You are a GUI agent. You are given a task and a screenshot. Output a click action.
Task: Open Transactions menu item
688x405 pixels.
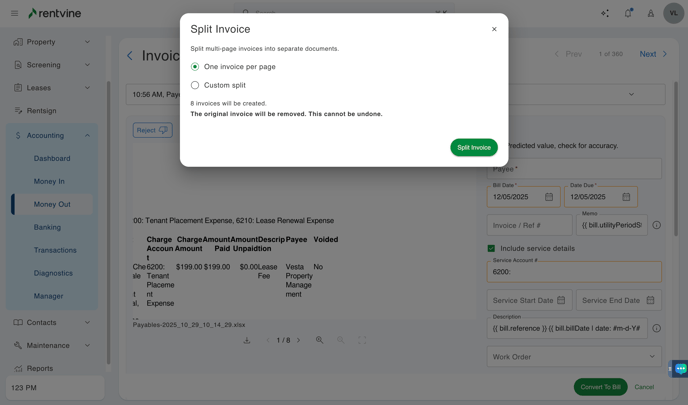pos(55,250)
